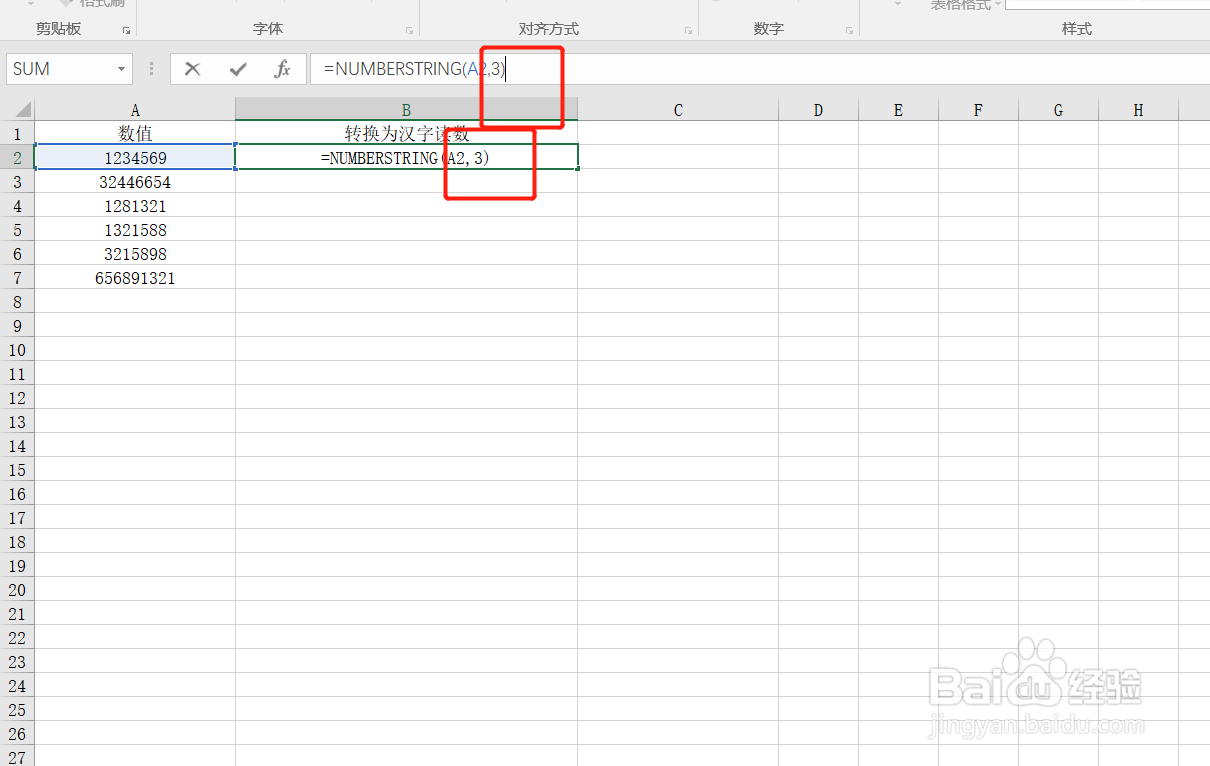Select row 10 header
The height and width of the screenshot is (766, 1210).
point(17,349)
